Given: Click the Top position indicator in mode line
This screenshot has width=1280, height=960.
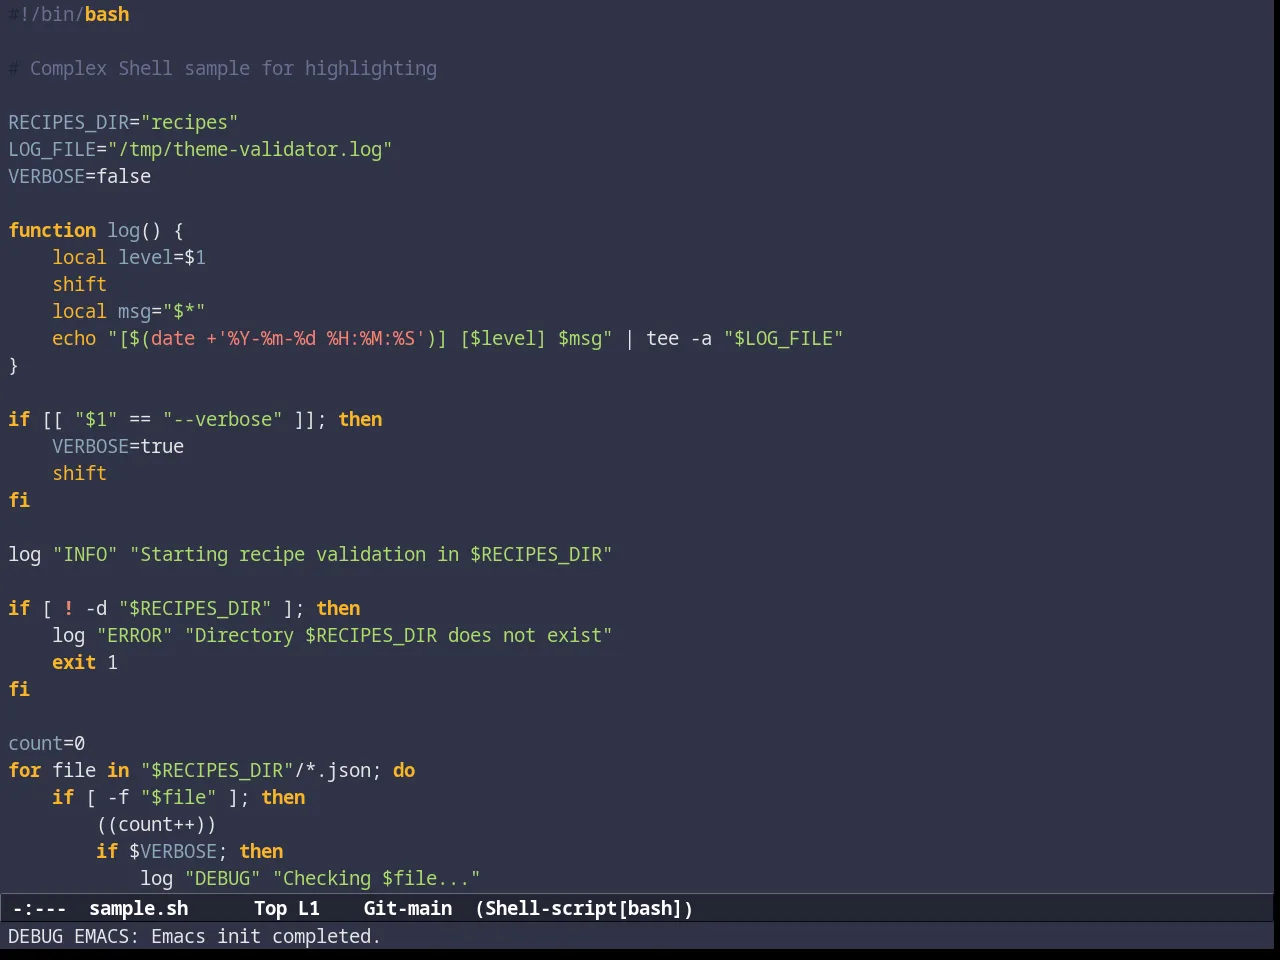Looking at the screenshot, I should (270, 908).
